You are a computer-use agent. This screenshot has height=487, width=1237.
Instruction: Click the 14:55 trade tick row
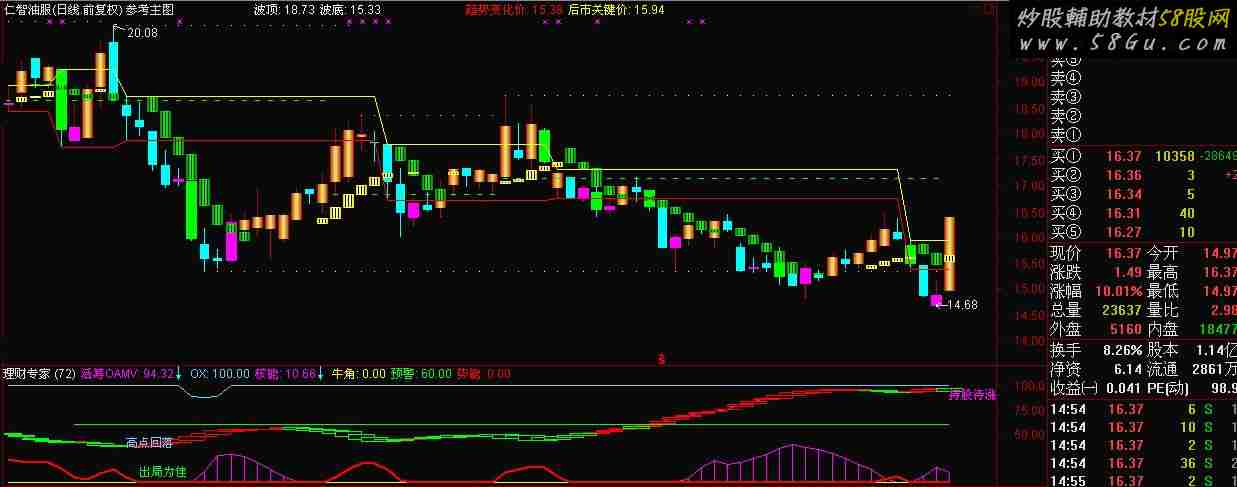1140,481
